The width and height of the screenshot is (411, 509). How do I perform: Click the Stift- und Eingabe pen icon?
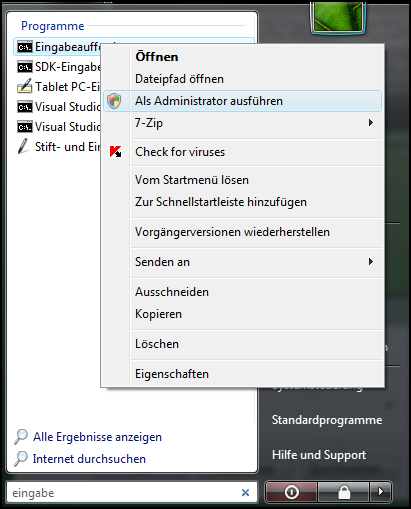point(23,147)
